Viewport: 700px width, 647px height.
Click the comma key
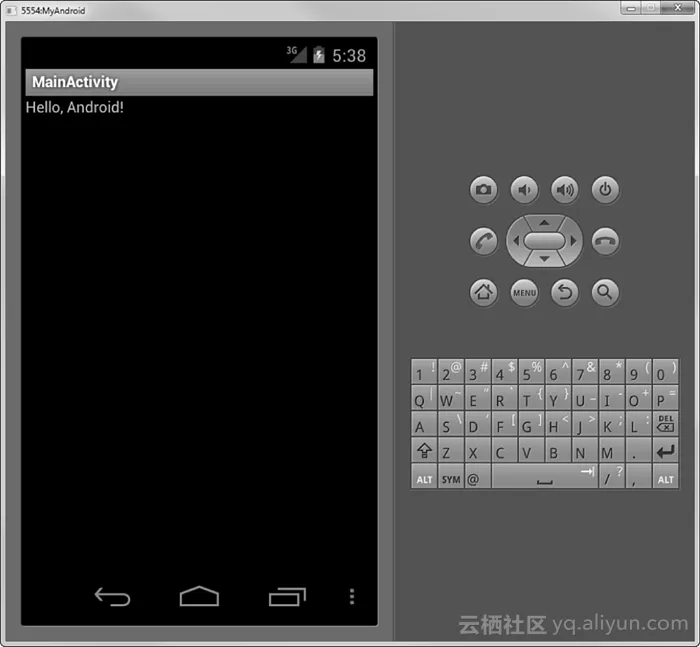coord(638,476)
